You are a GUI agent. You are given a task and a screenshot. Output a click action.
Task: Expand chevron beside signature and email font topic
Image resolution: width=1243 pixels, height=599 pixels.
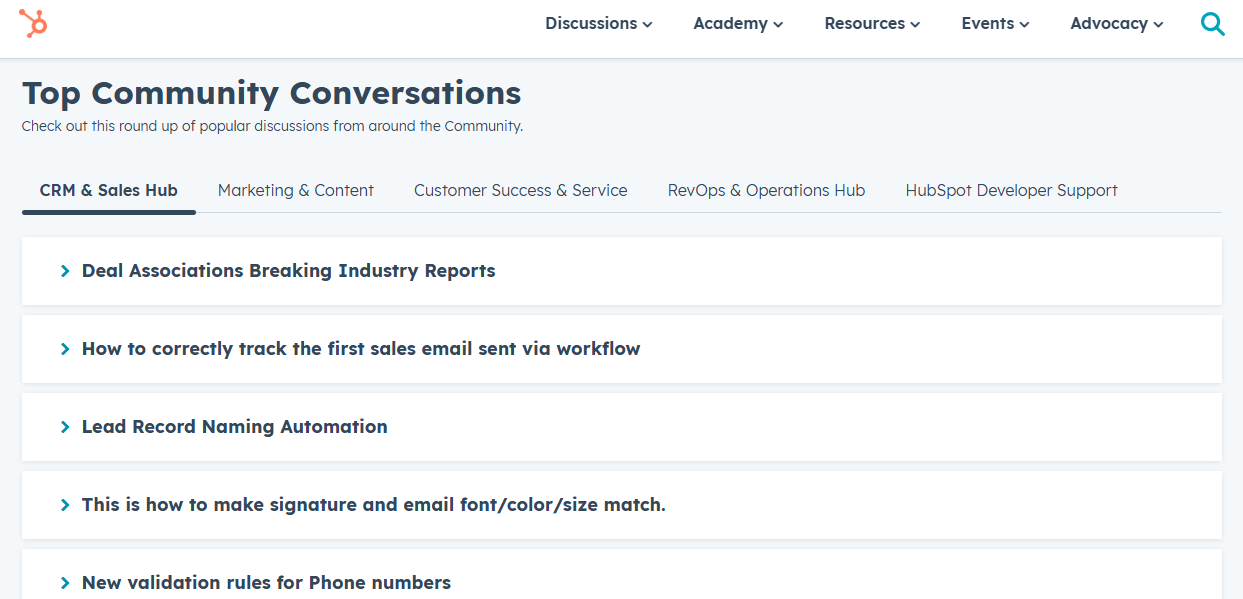point(65,505)
